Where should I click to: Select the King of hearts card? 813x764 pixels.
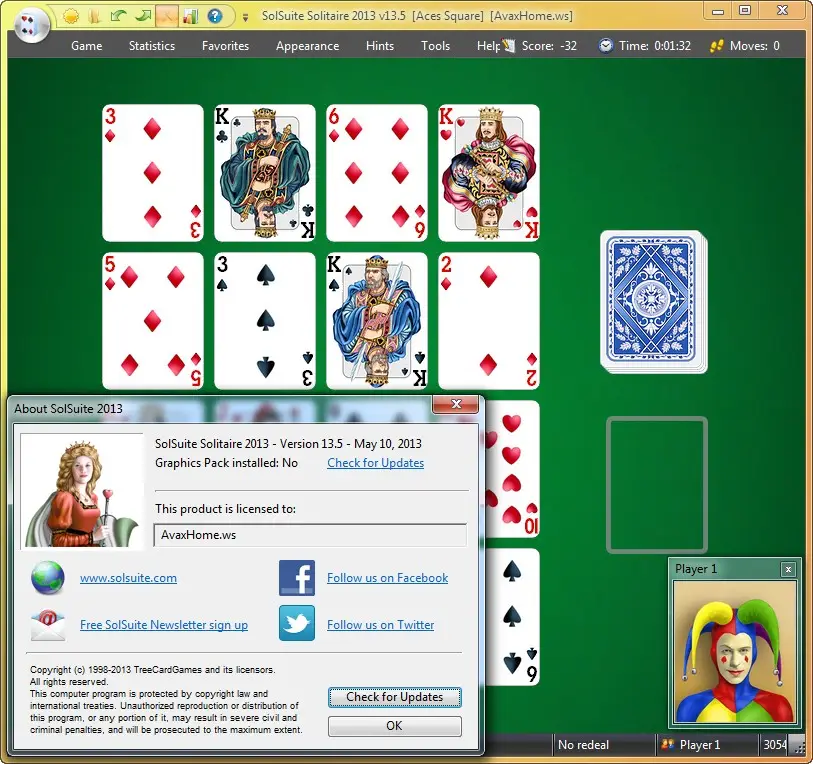coord(489,173)
